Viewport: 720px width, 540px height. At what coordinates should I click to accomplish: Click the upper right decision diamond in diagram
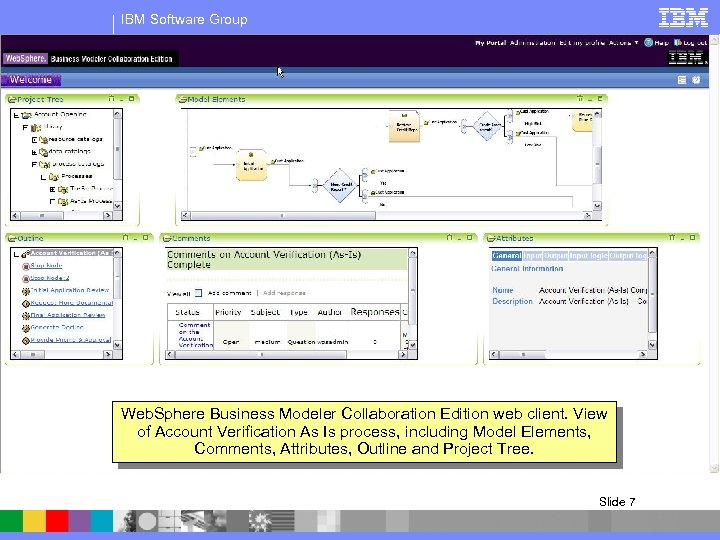[x=487, y=125]
